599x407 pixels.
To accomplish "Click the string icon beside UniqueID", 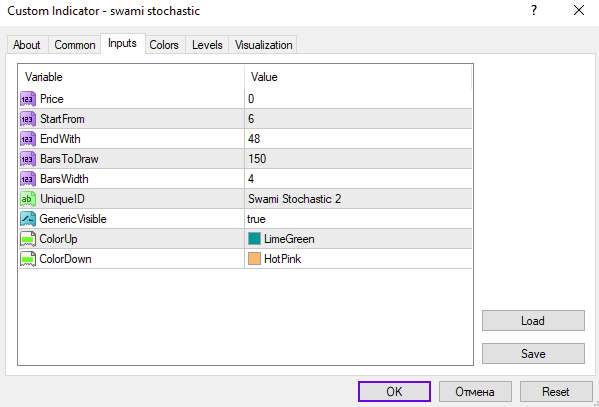I will click(28, 199).
